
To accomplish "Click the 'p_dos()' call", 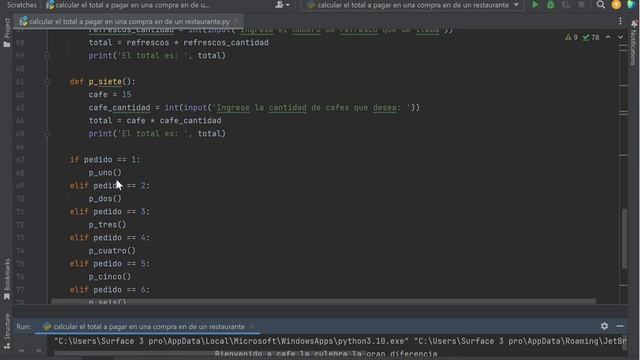I will (x=105, y=199).
